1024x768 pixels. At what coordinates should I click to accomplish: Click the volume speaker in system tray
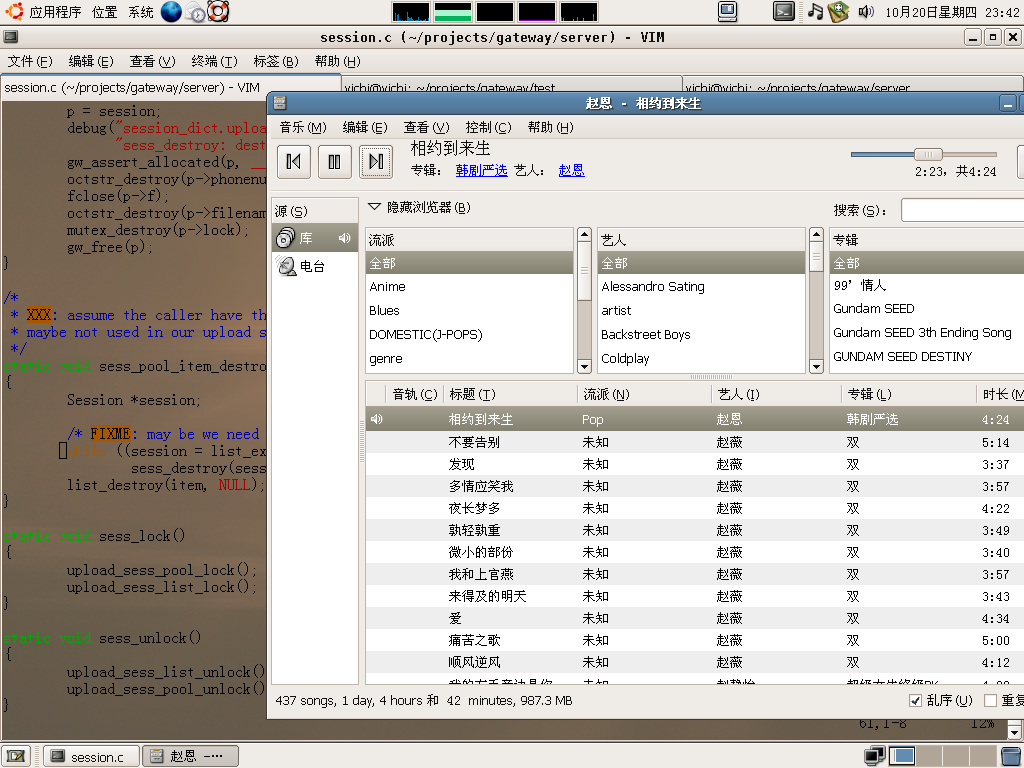tap(865, 11)
